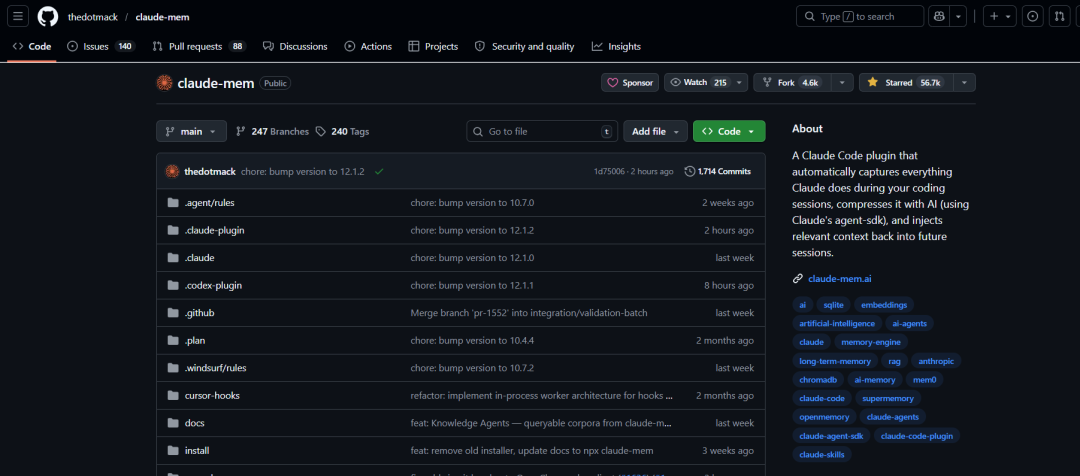Open the .claude-plugin folder name

(214, 231)
